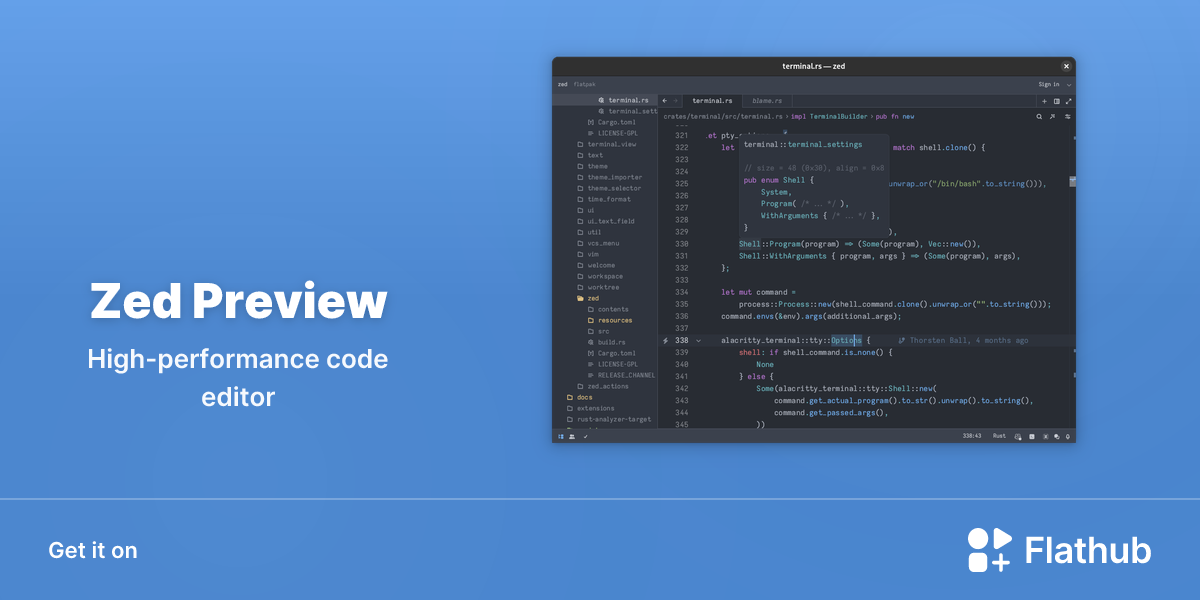This screenshot has width=1200, height=600.
Task: Open the user menu chevron beside Sign in
Action: (1068, 84)
